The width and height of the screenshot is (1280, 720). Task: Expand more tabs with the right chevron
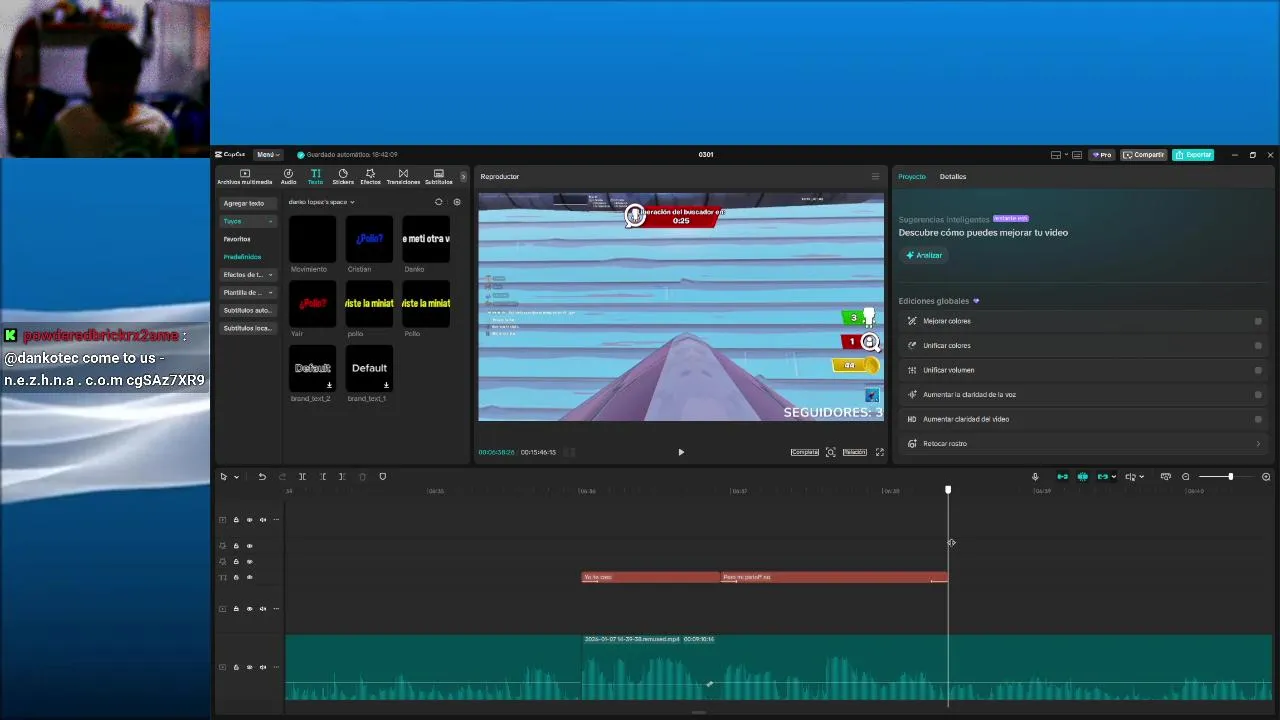(x=463, y=177)
